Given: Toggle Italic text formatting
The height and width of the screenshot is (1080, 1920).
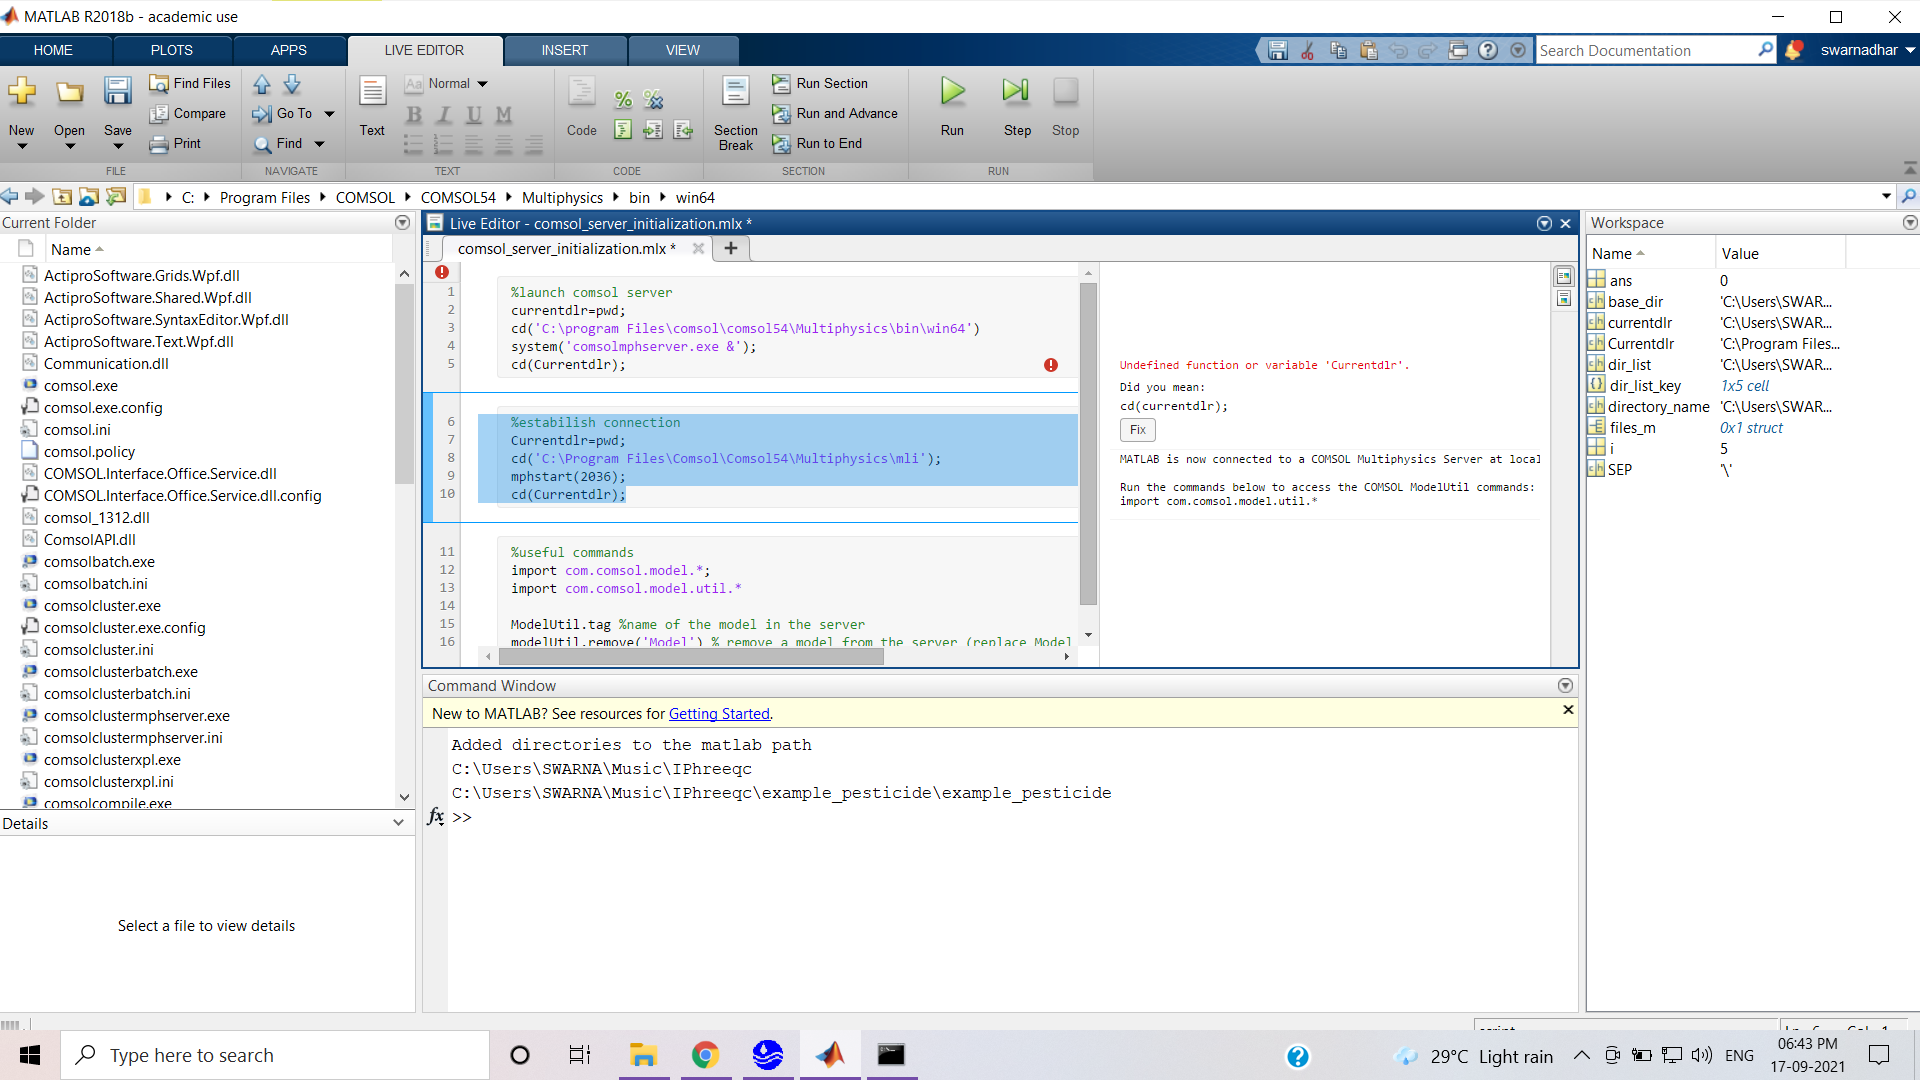Looking at the screenshot, I should coord(444,115).
